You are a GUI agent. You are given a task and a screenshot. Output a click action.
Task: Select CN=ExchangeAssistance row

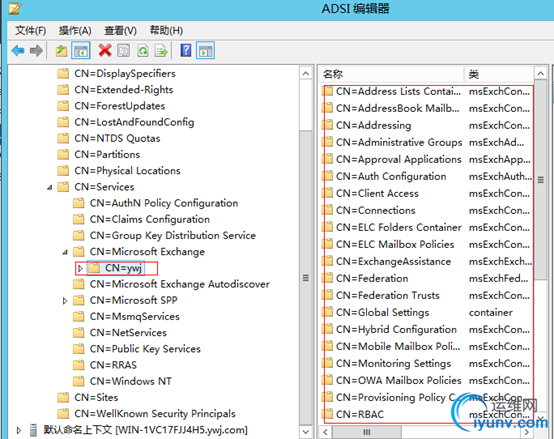(x=427, y=261)
